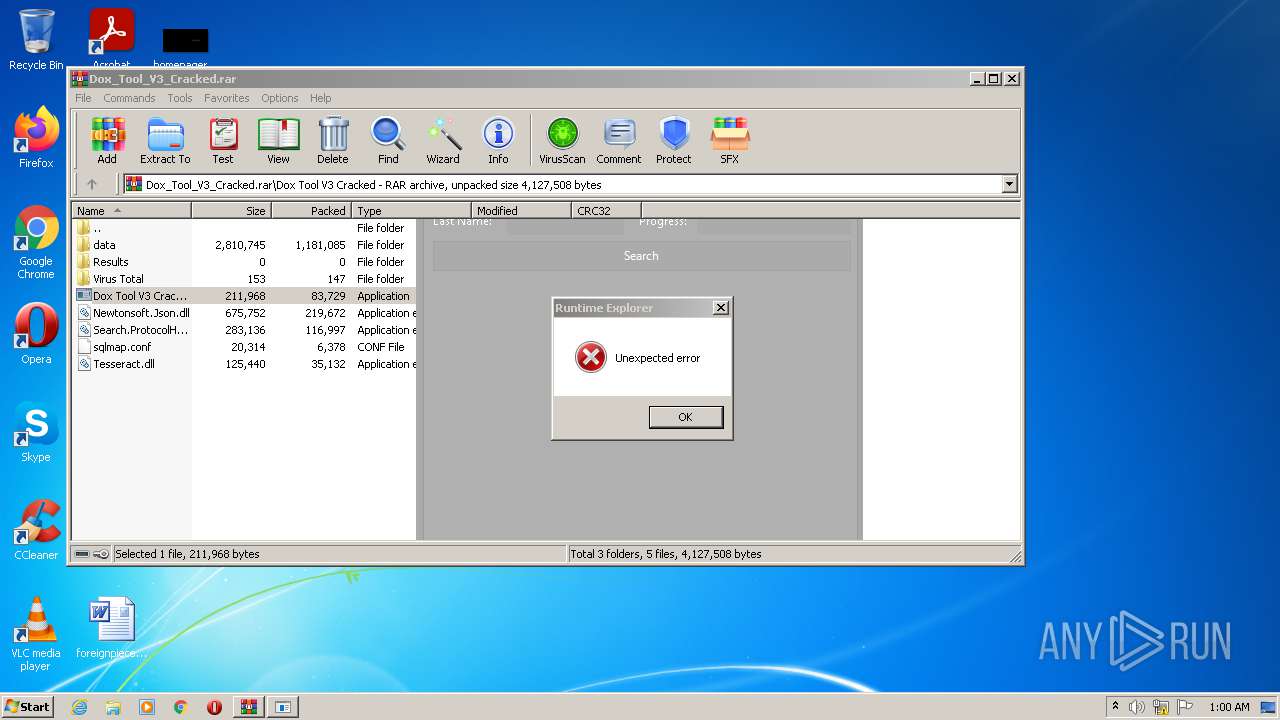Click the drive icon in status bar
Image resolution: width=1280 pixels, height=720 pixels.
coord(82,554)
